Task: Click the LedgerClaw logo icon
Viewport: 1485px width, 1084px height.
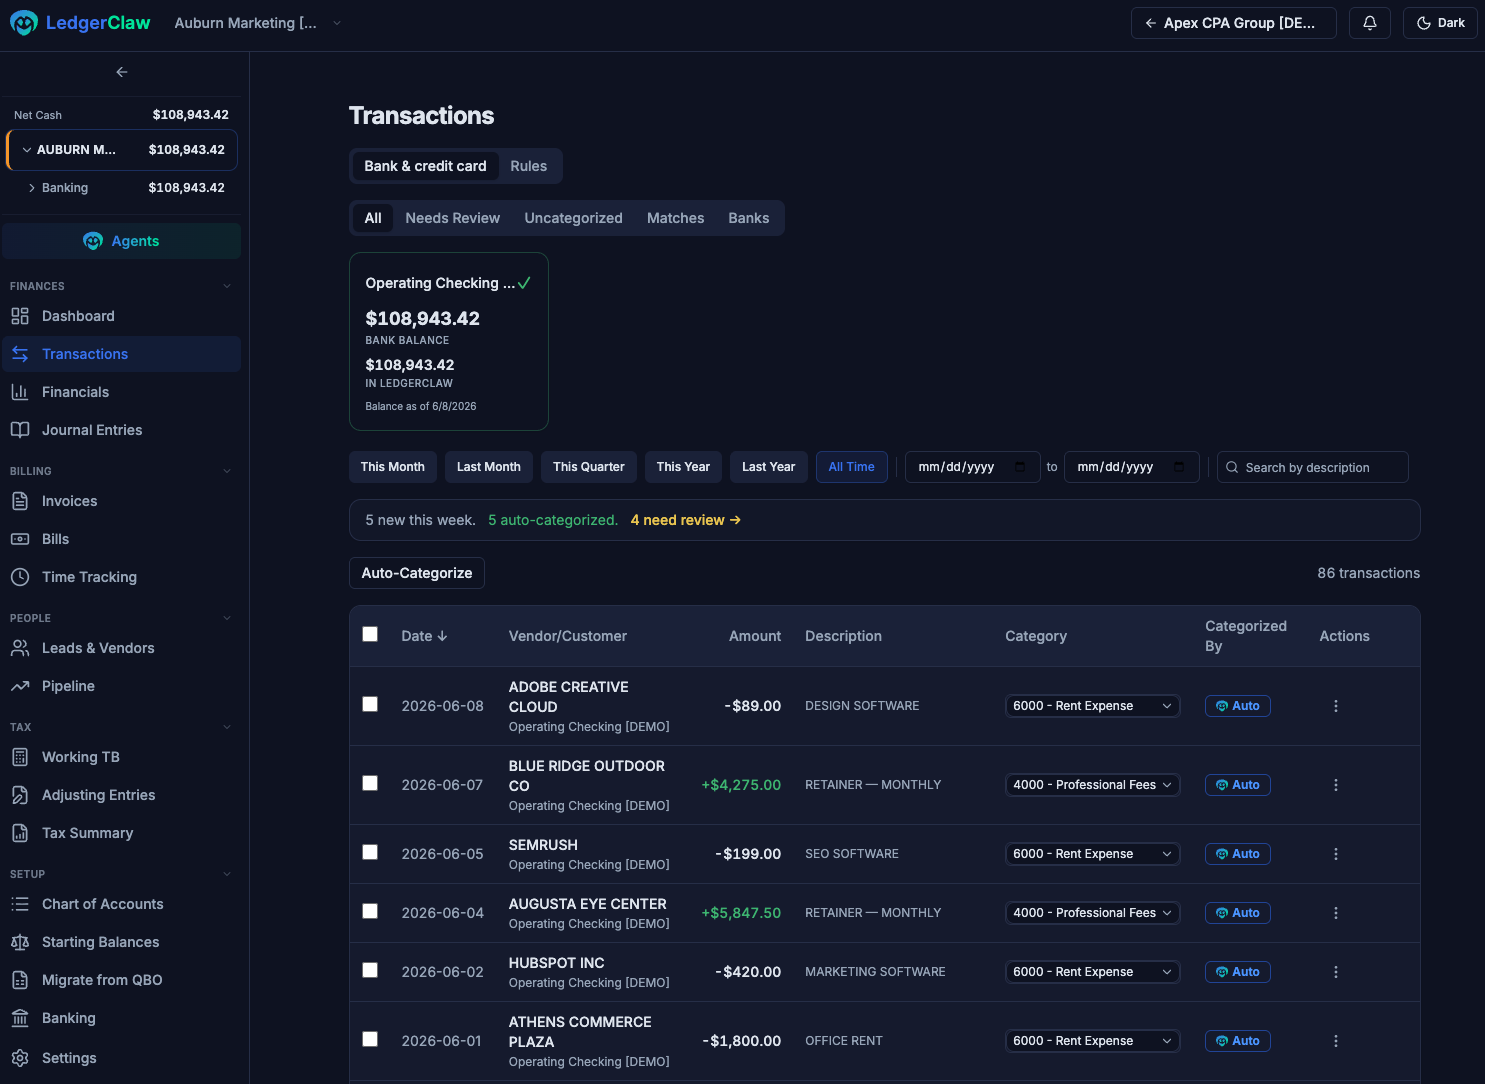Action: point(24,23)
